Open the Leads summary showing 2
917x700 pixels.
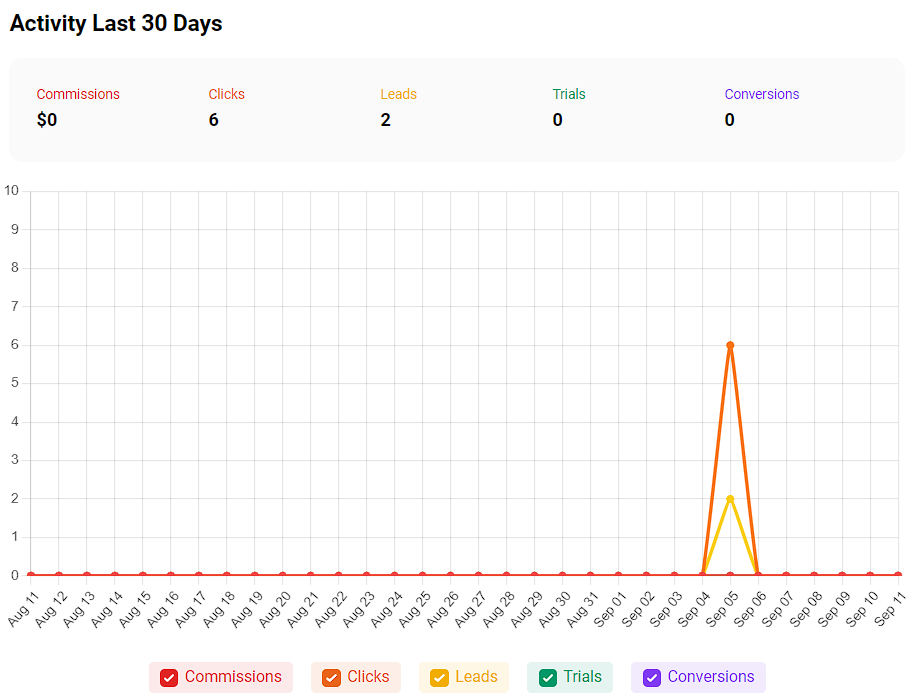385,119
